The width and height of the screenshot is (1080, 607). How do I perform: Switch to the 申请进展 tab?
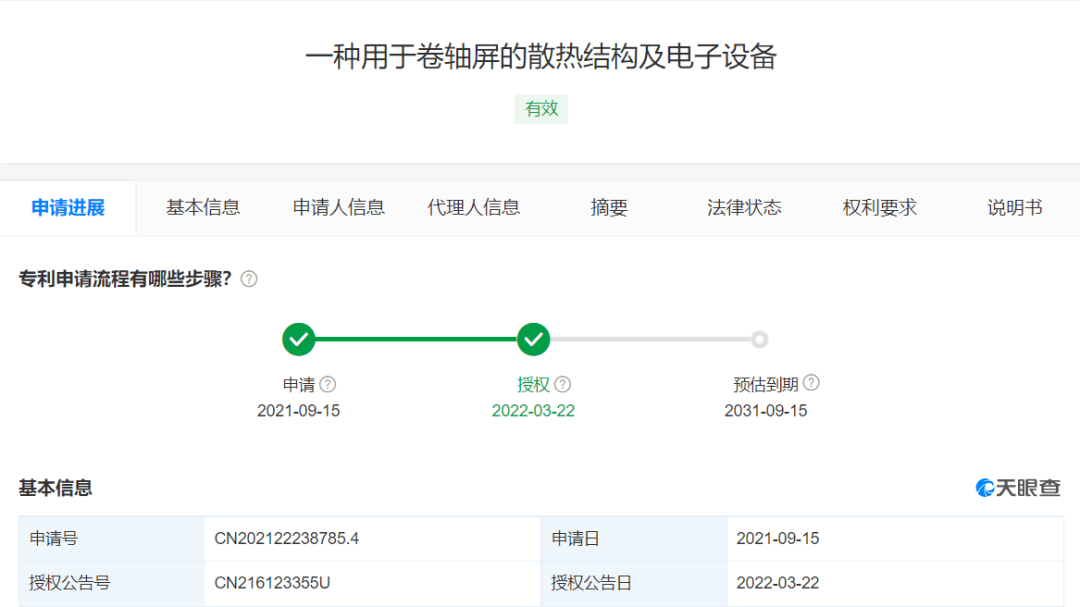coord(68,208)
